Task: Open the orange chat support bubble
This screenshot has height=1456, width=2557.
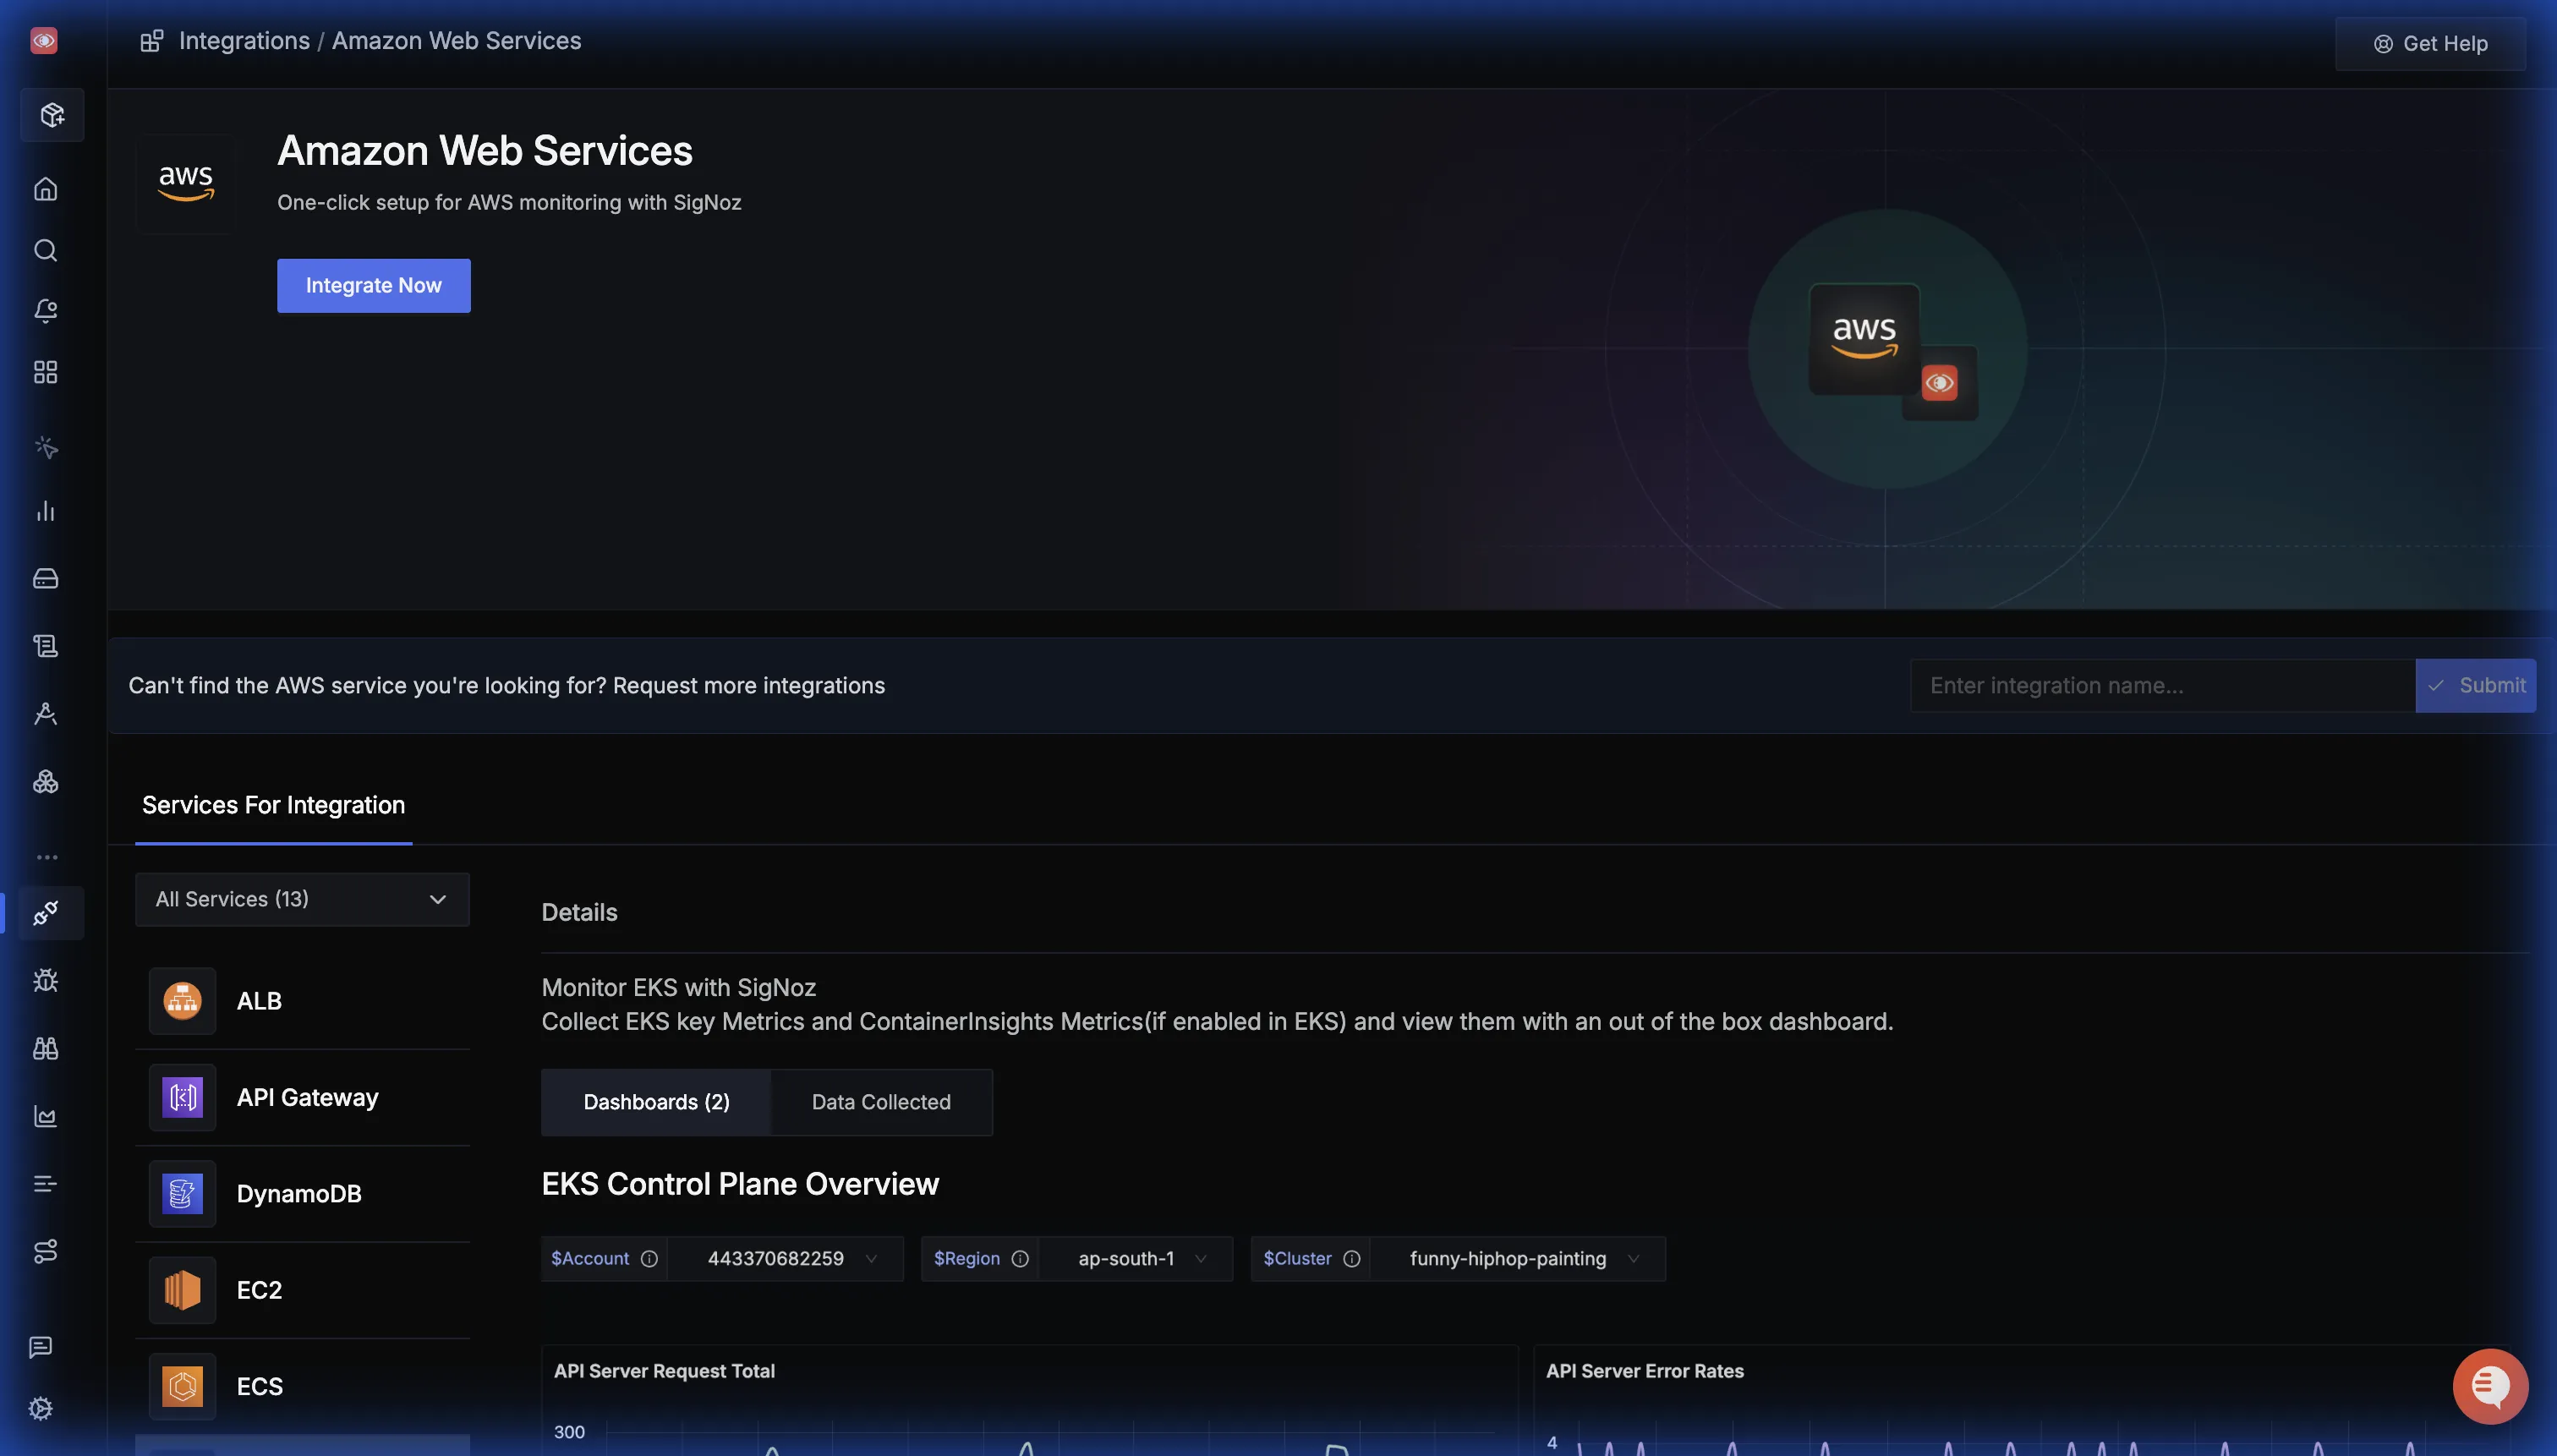Action: [2489, 1386]
